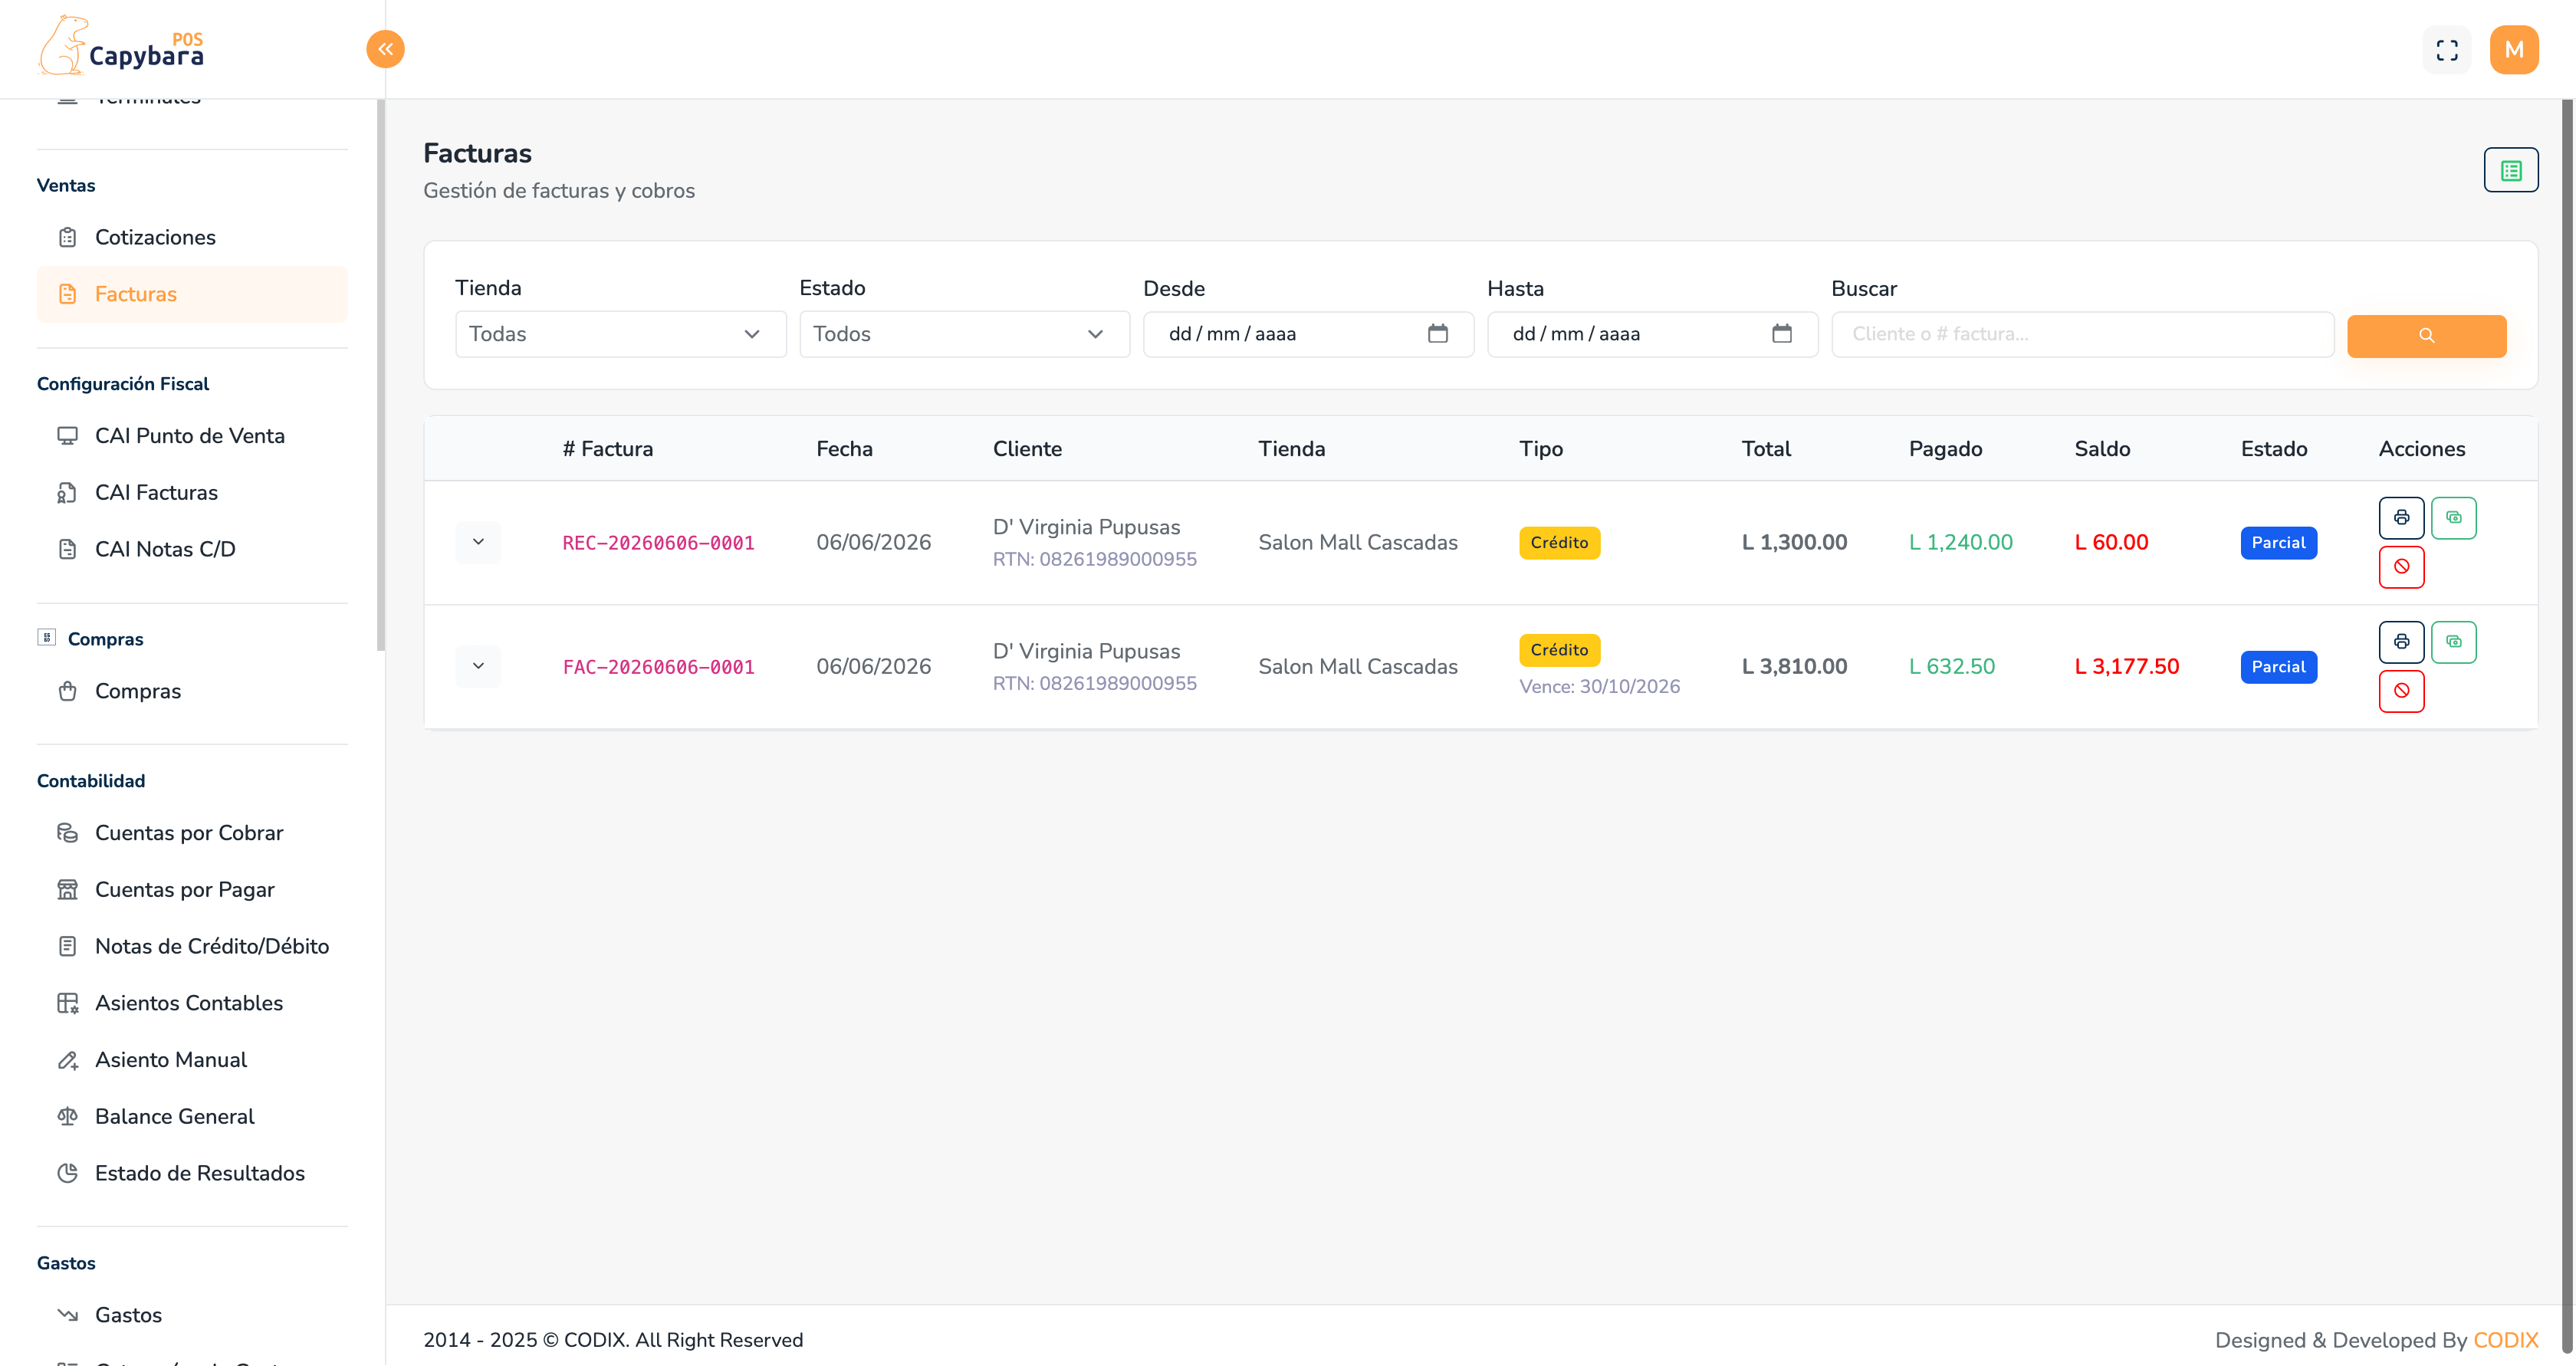This screenshot has height=1366, width=2576.
Task: Click the Vence: 30/10/2026 due date text
Action: (x=1599, y=686)
